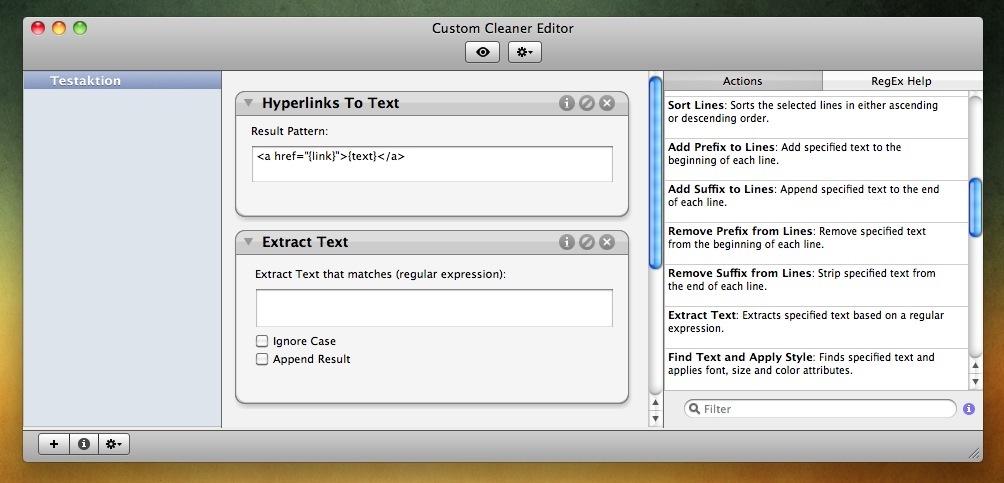The image size is (1004, 483).
Task: Select the Actions tab
Action: pos(742,81)
